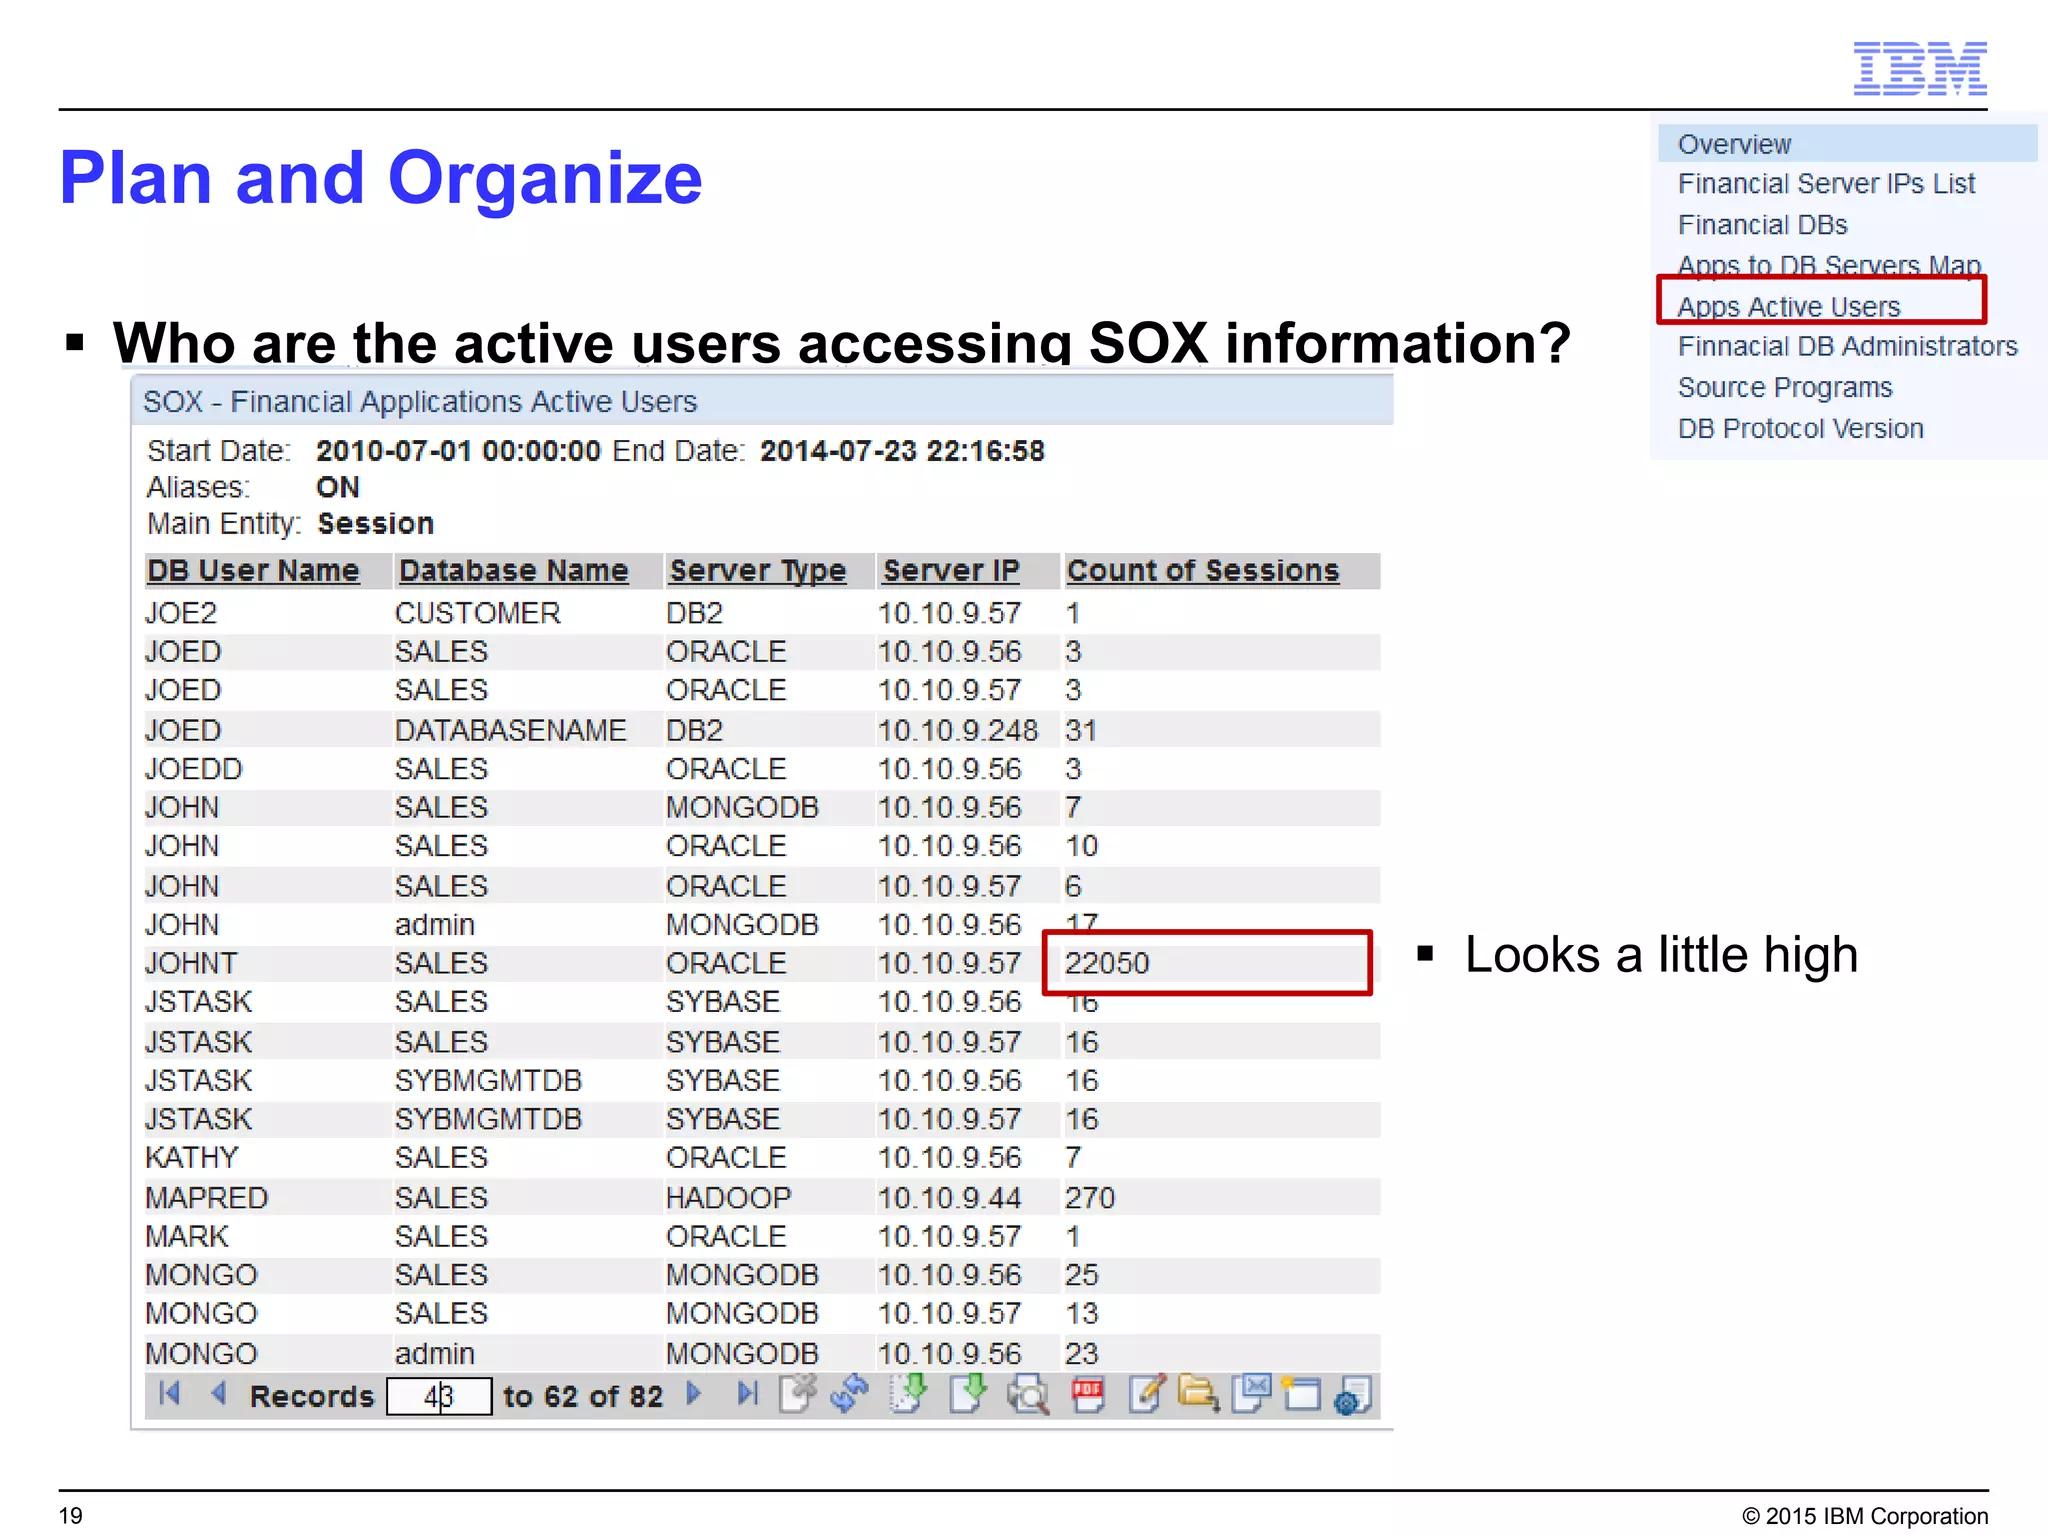Click the folder icon in toolbar

(1198, 1394)
